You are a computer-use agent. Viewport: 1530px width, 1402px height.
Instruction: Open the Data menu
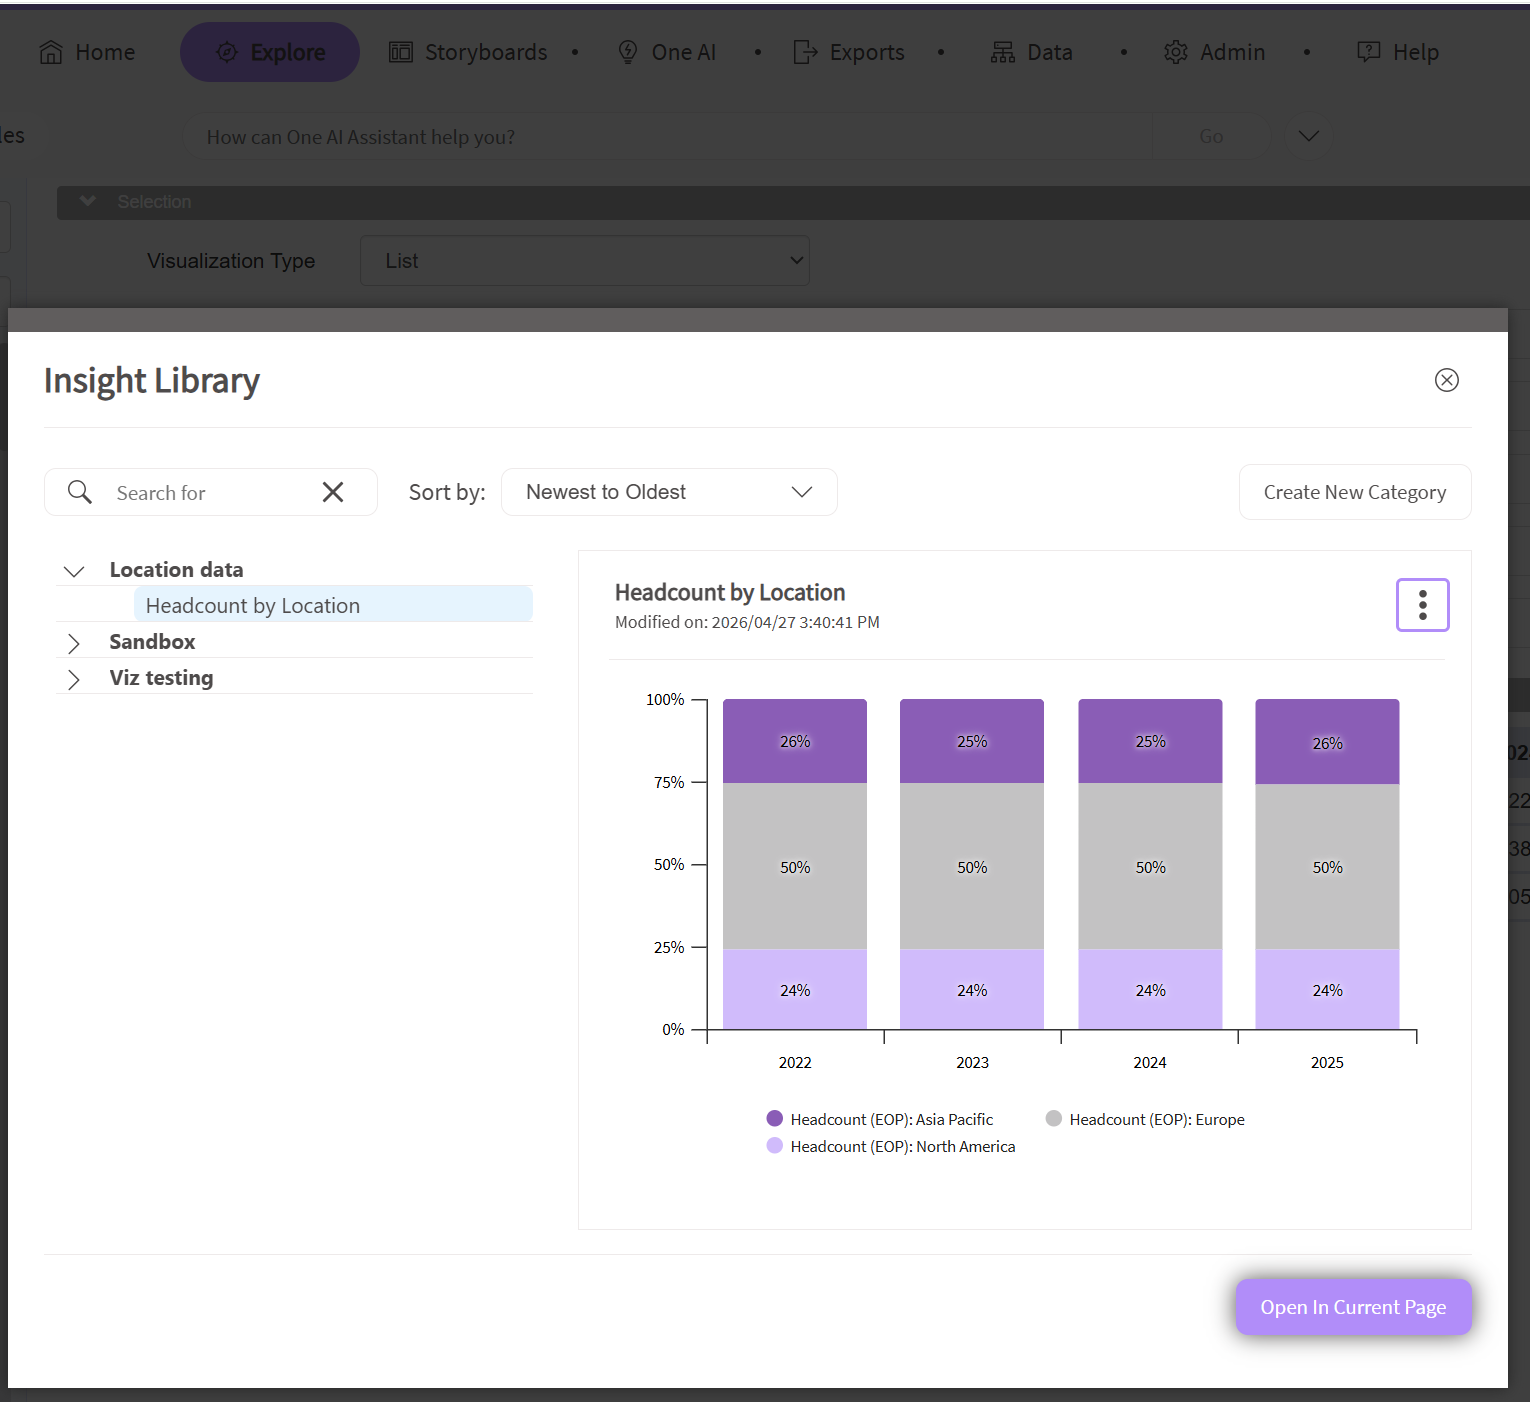(1032, 52)
